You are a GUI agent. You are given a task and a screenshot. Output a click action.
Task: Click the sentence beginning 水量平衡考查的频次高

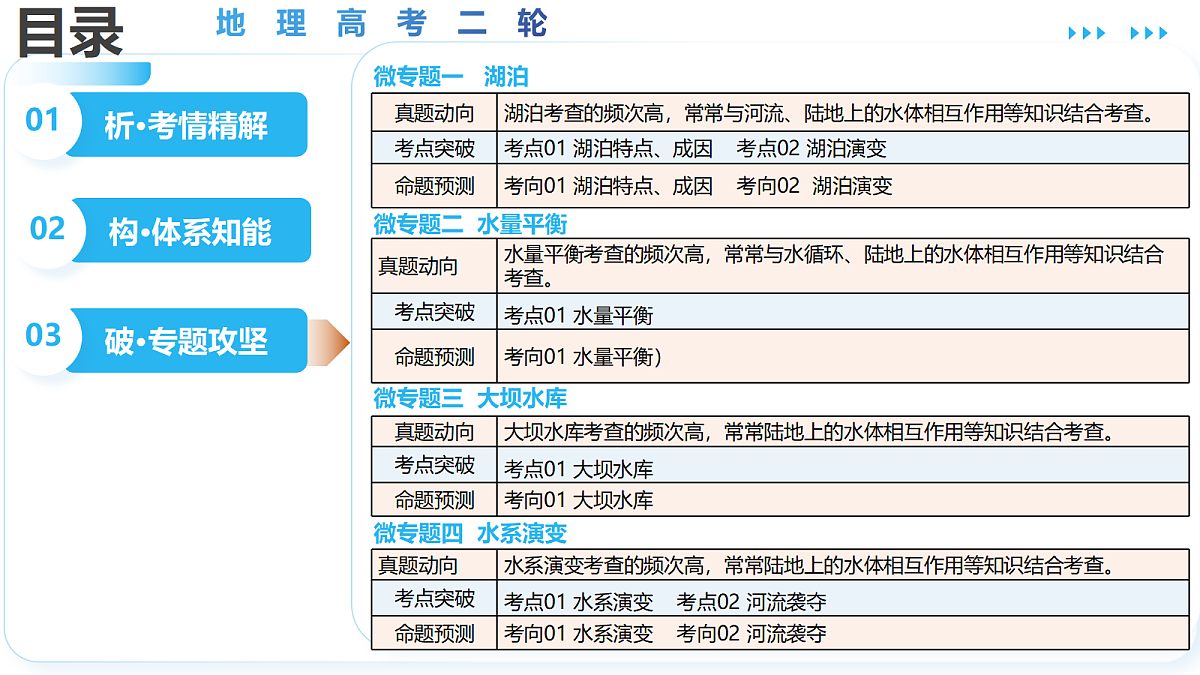[x=834, y=266]
